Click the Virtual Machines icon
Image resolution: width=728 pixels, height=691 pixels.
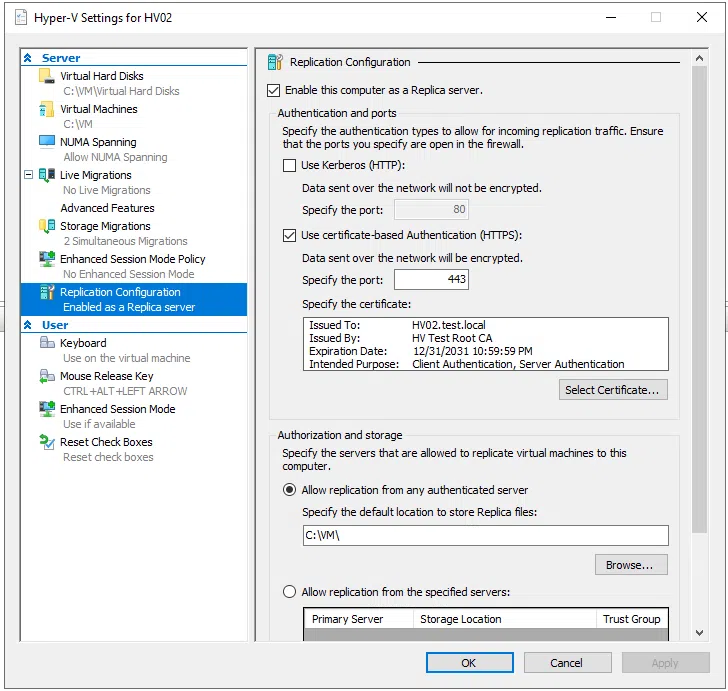click(46, 109)
